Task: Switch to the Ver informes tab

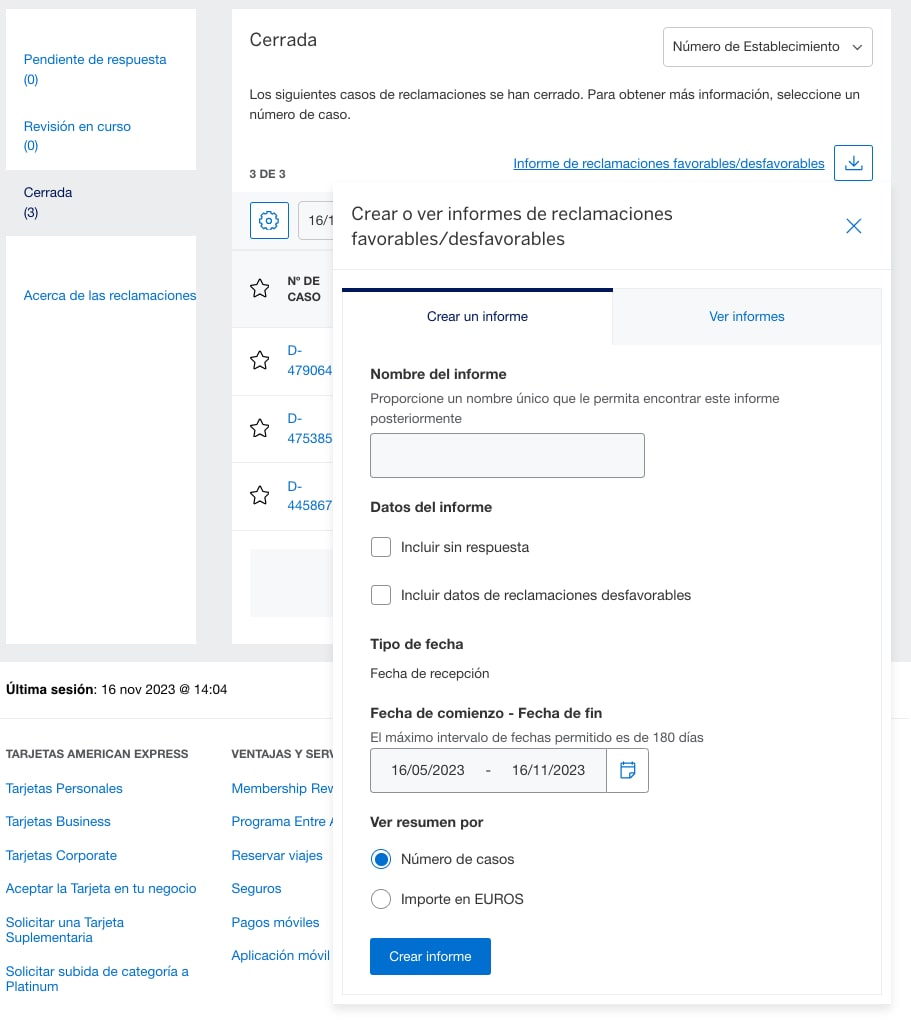Action: [x=746, y=317]
